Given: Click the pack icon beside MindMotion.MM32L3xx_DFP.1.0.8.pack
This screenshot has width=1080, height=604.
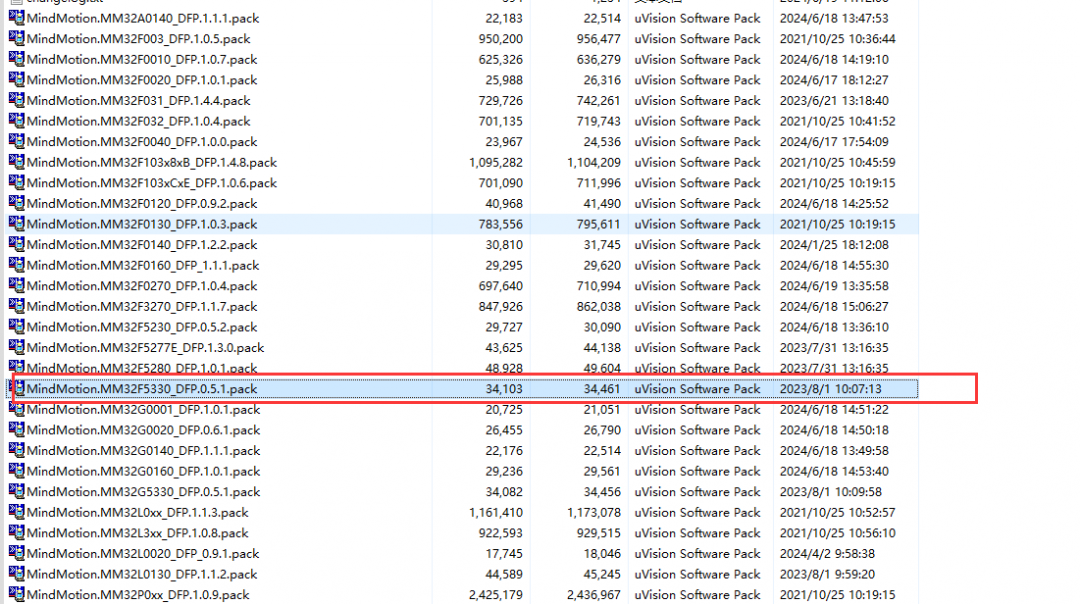Looking at the screenshot, I should [17, 533].
